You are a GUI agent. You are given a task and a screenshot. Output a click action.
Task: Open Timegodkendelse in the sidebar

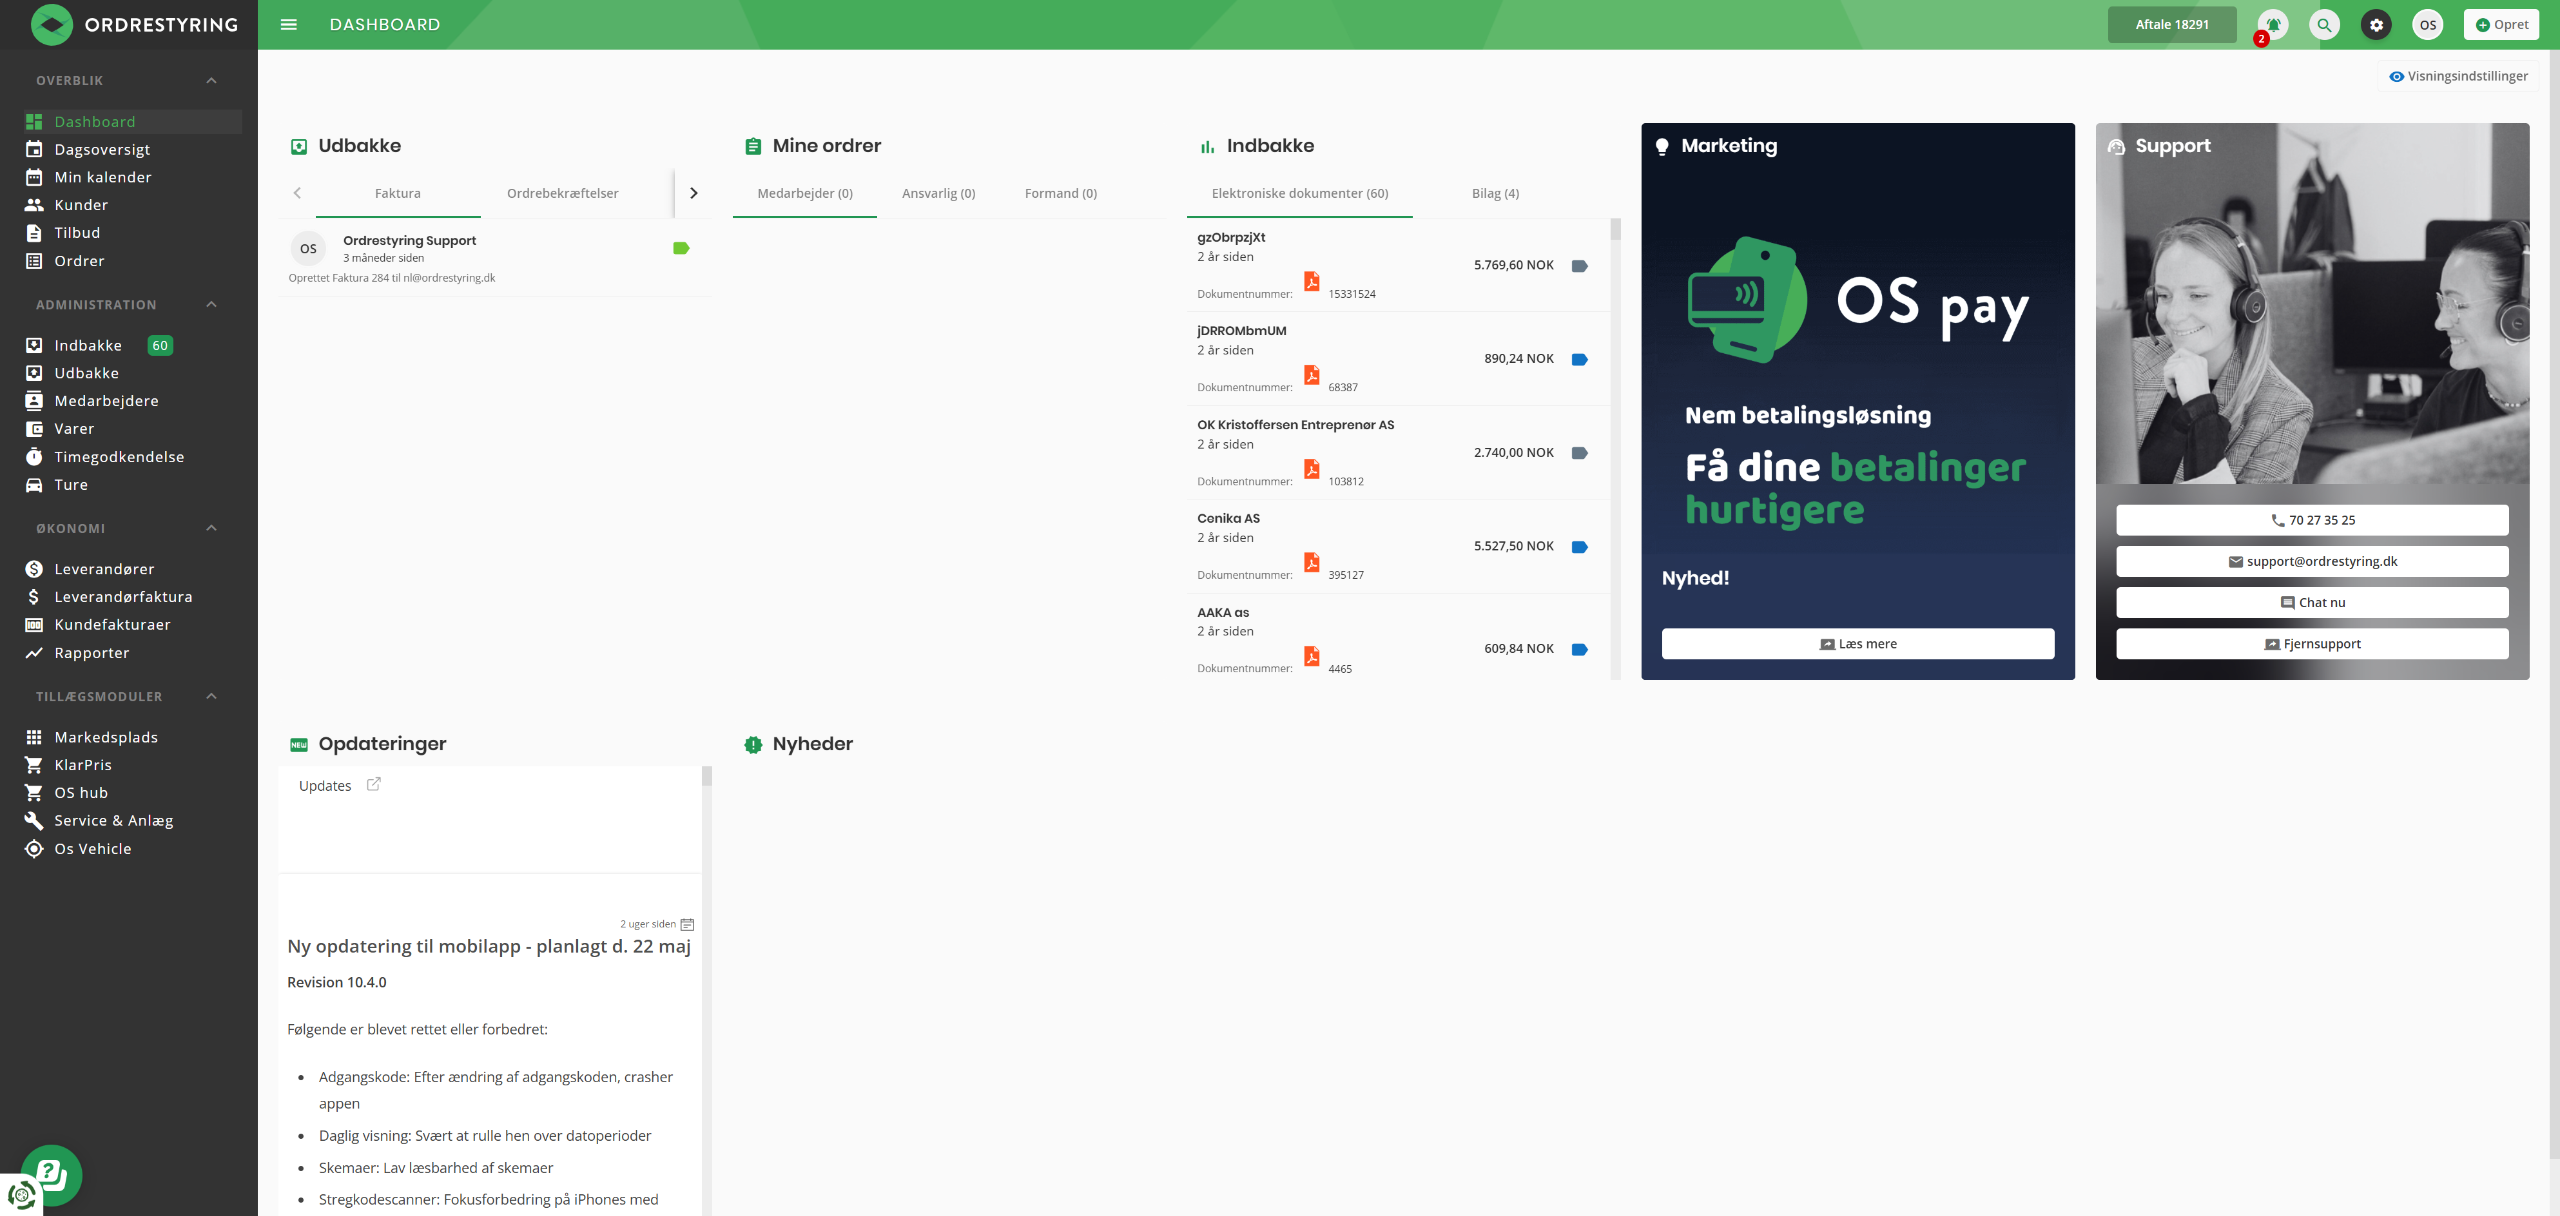click(119, 457)
